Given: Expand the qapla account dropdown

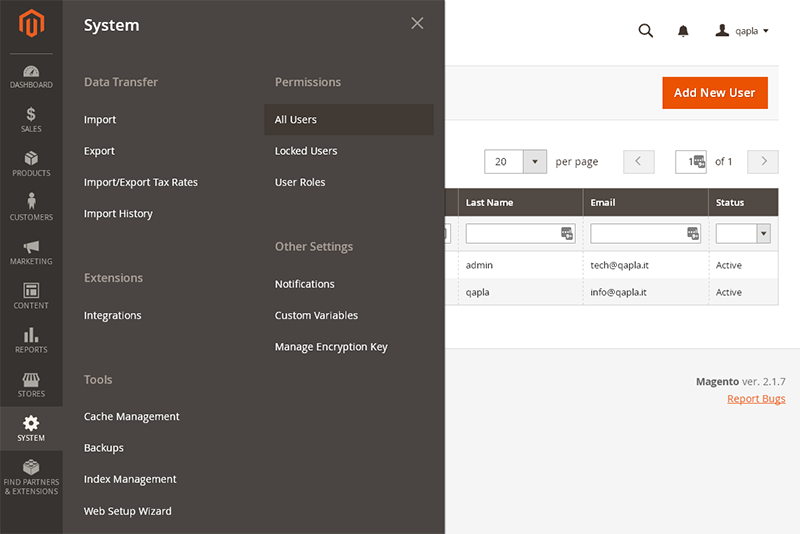Looking at the screenshot, I should pyautogui.click(x=742, y=31).
